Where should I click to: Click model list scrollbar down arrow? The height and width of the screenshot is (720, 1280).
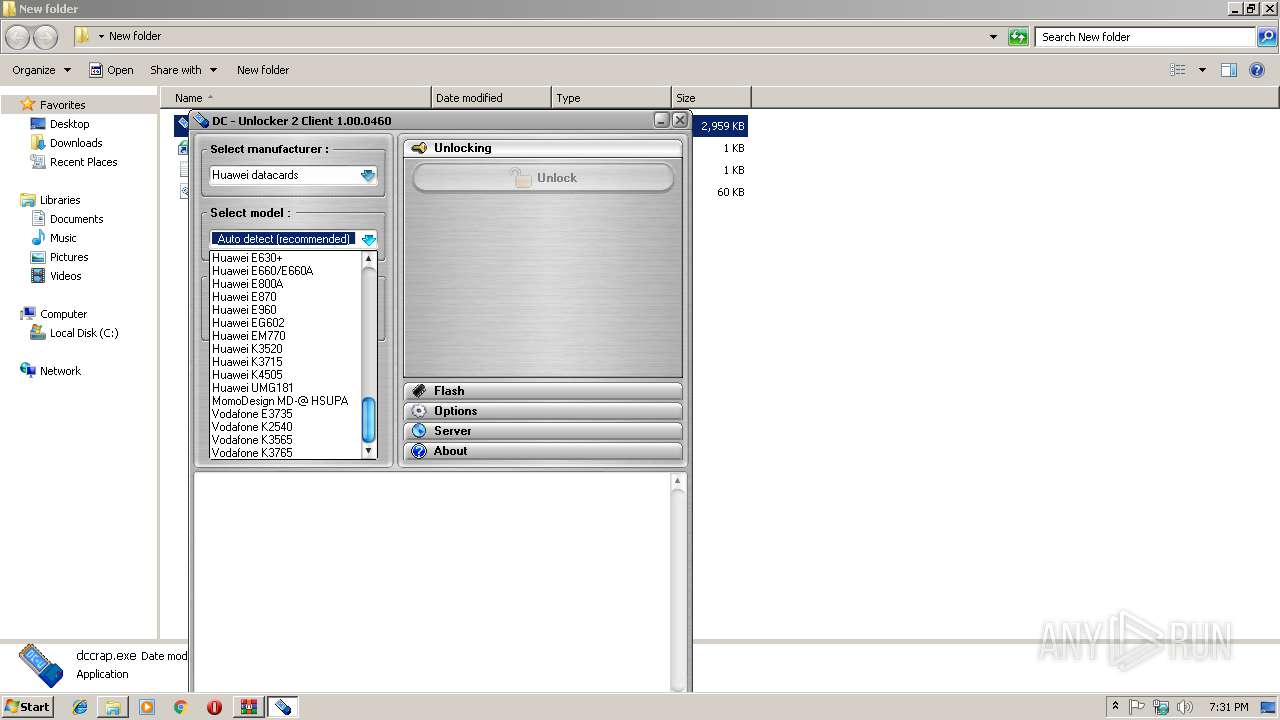pyautogui.click(x=368, y=451)
